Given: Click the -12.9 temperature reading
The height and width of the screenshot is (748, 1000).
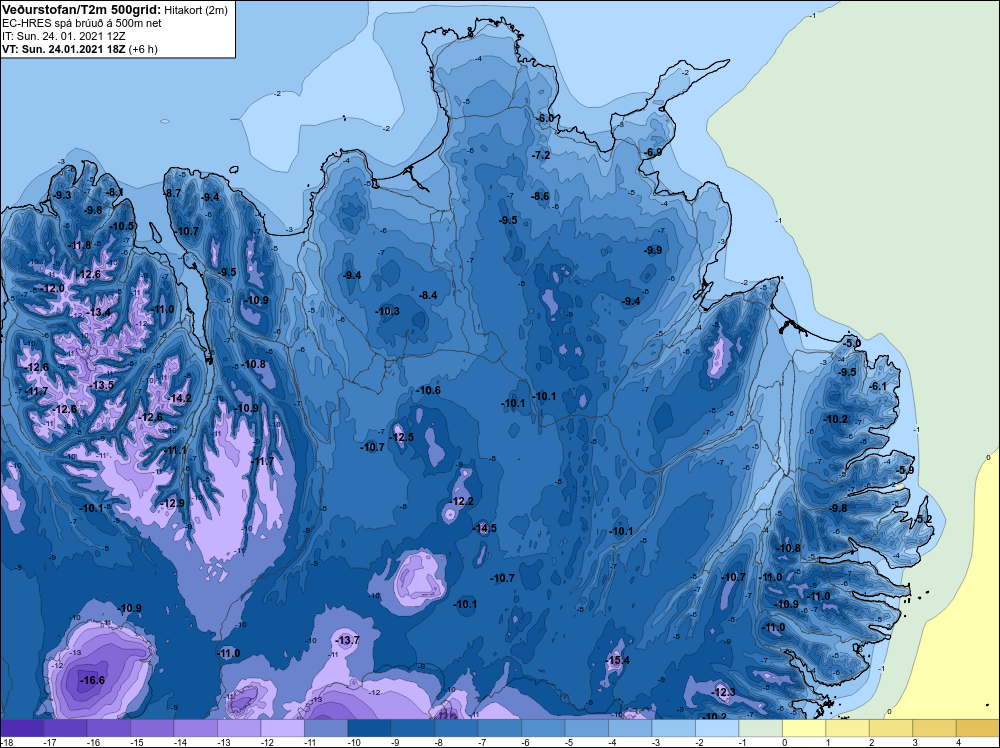Looking at the screenshot, I should point(172,503).
